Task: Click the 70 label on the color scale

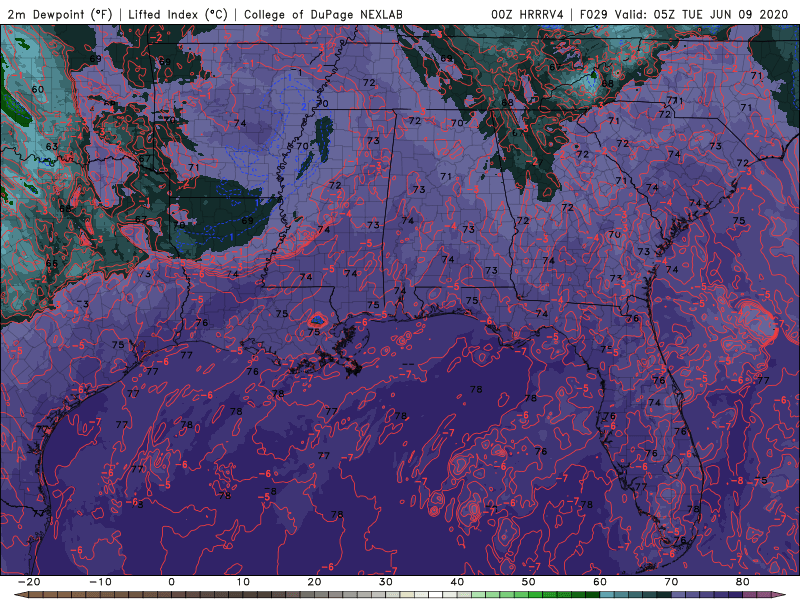Action: 671,582
